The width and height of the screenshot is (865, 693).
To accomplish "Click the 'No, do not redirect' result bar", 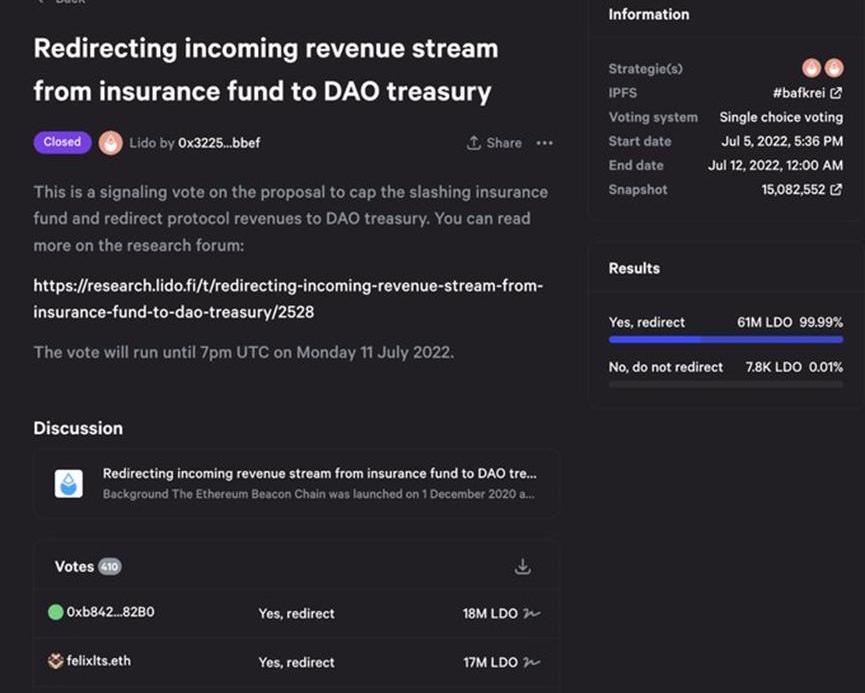I will (725, 384).
